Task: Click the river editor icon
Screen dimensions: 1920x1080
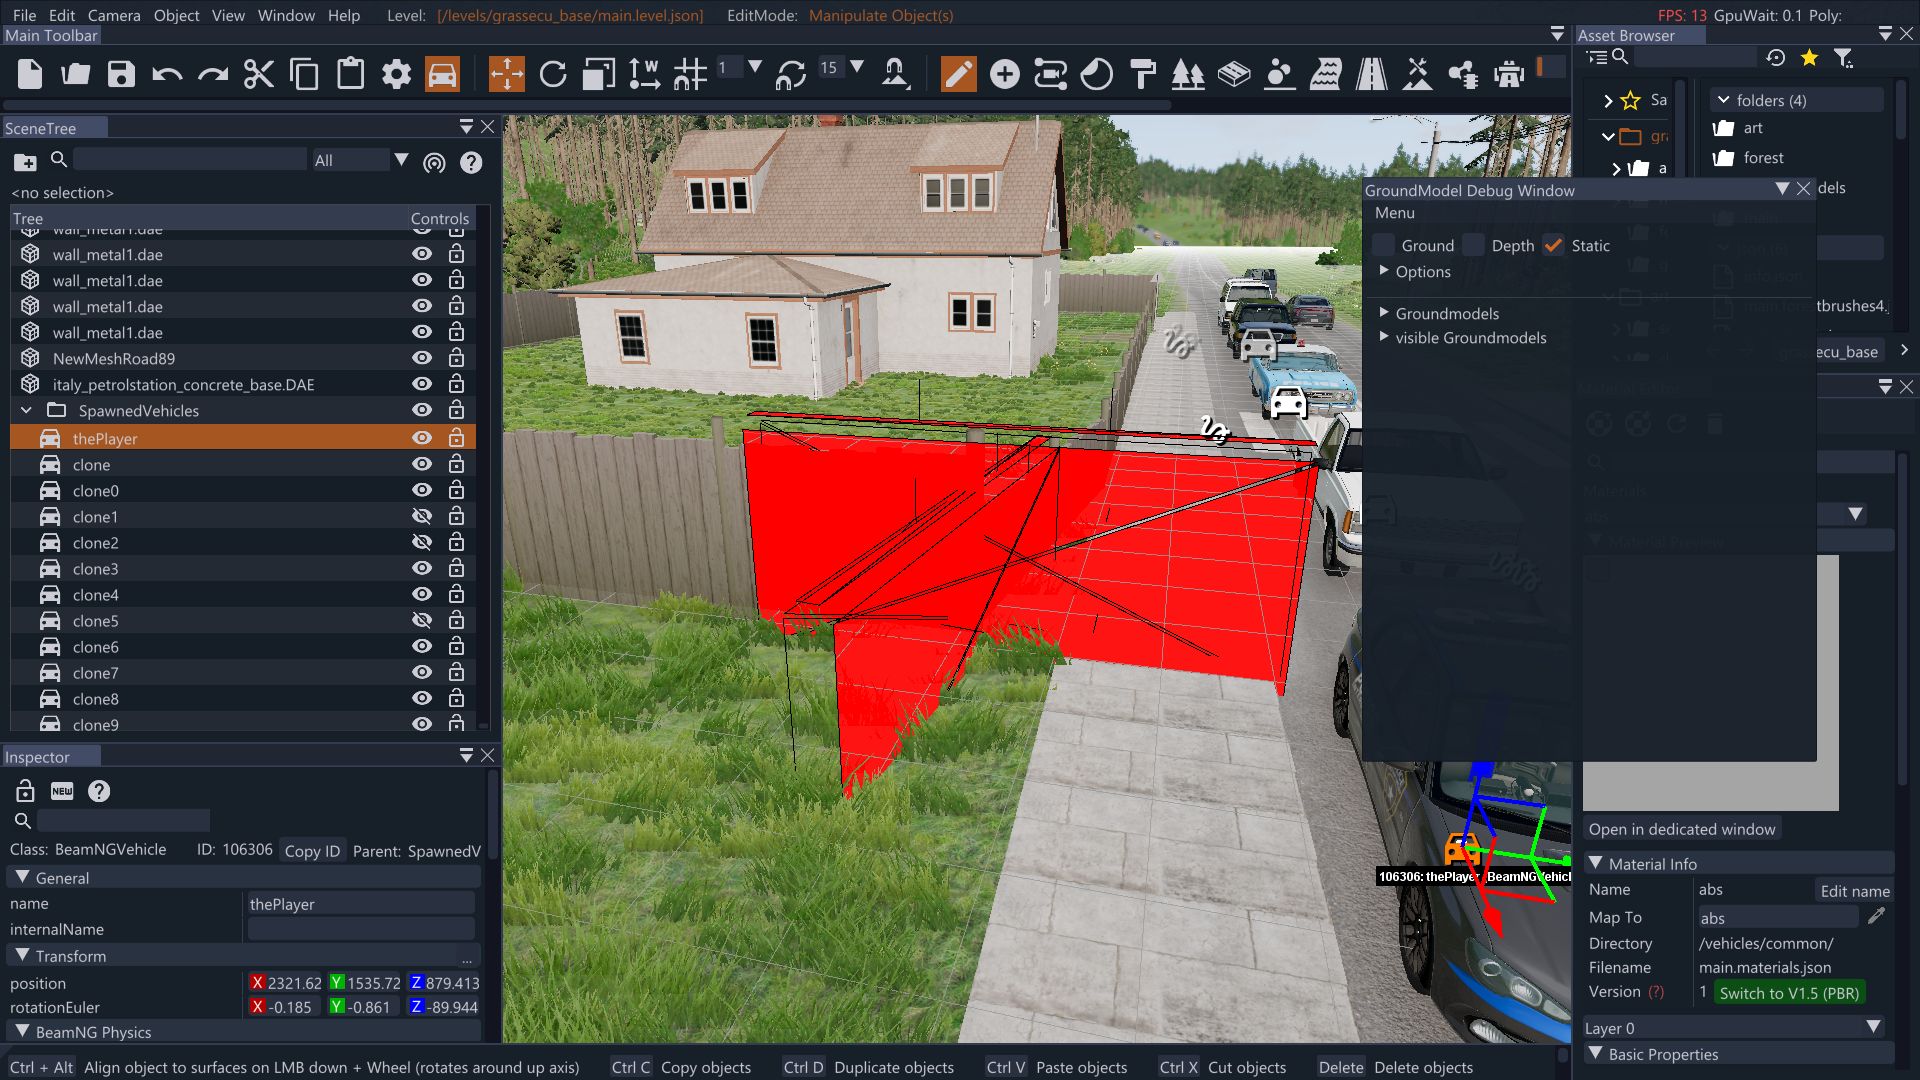Action: (1325, 74)
